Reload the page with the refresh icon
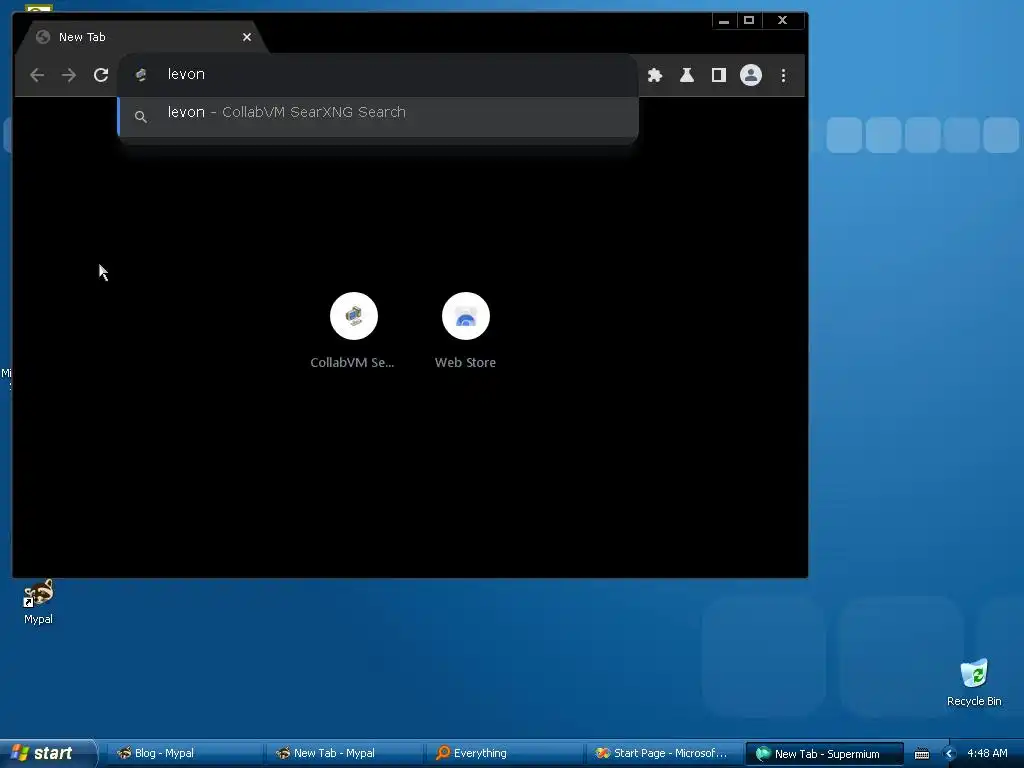Image resolution: width=1024 pixels, height=768 pixels. point(101,75)
